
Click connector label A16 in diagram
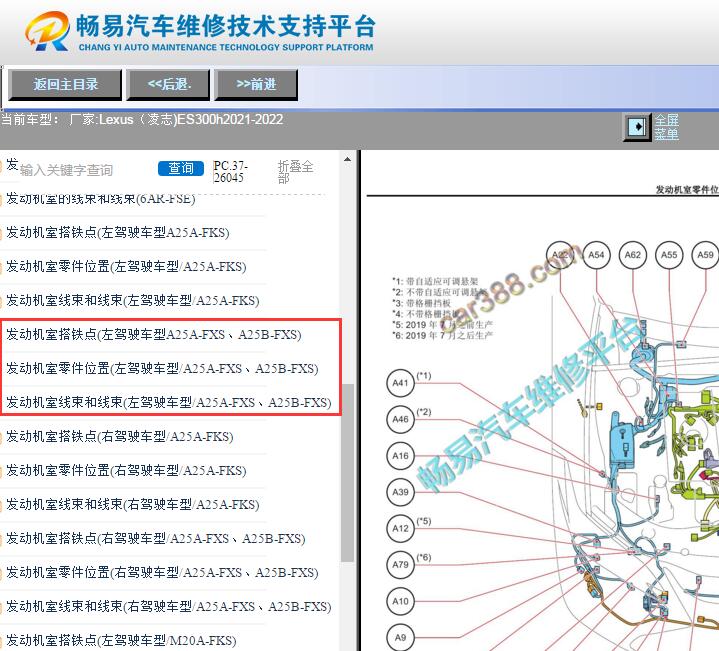pyautogui.click(x=400, y=456)
